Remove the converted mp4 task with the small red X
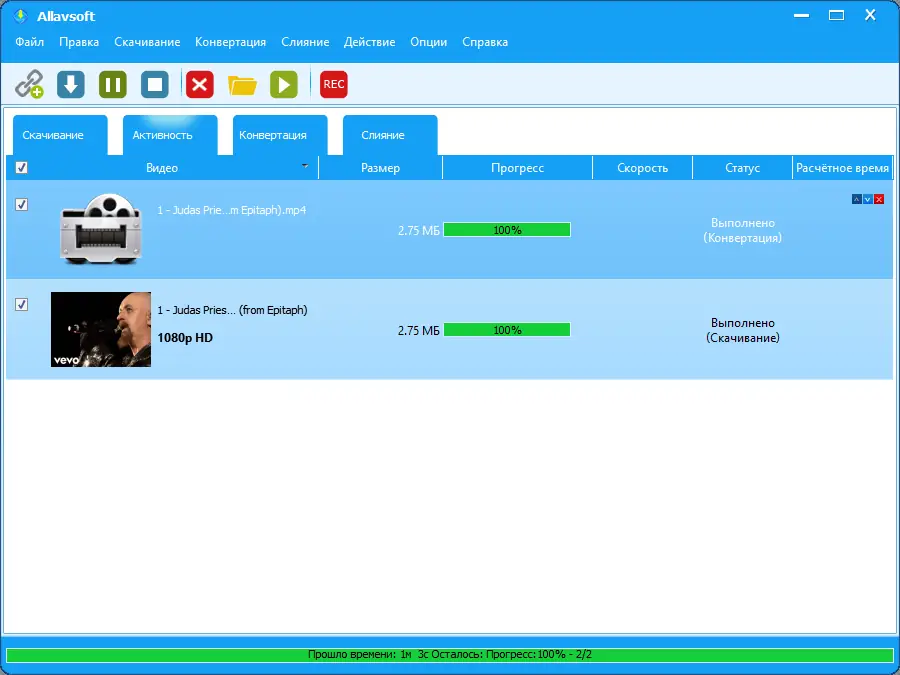Viewport: 900px width, 675px height. [x=879, y=199]
